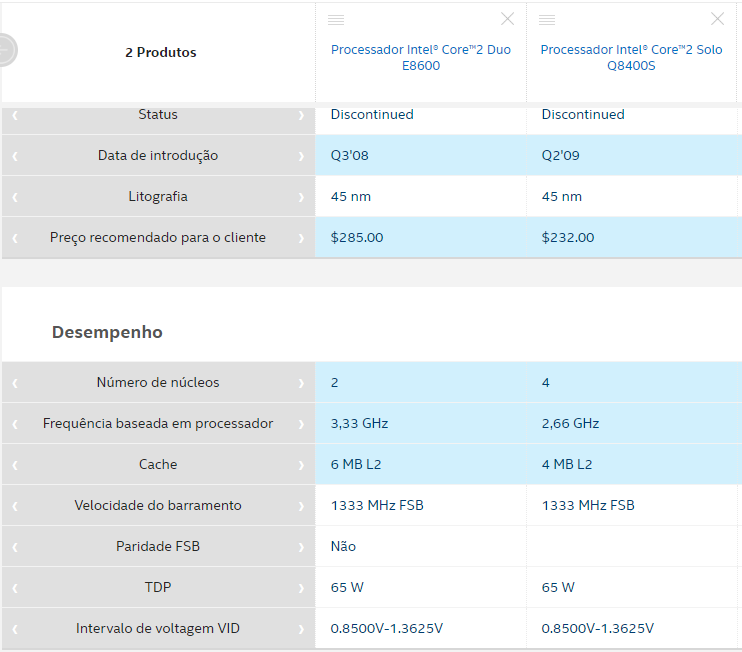Click right chevron on Data de introdução row
Screen dimensions: 742x652
pos(301,156)
